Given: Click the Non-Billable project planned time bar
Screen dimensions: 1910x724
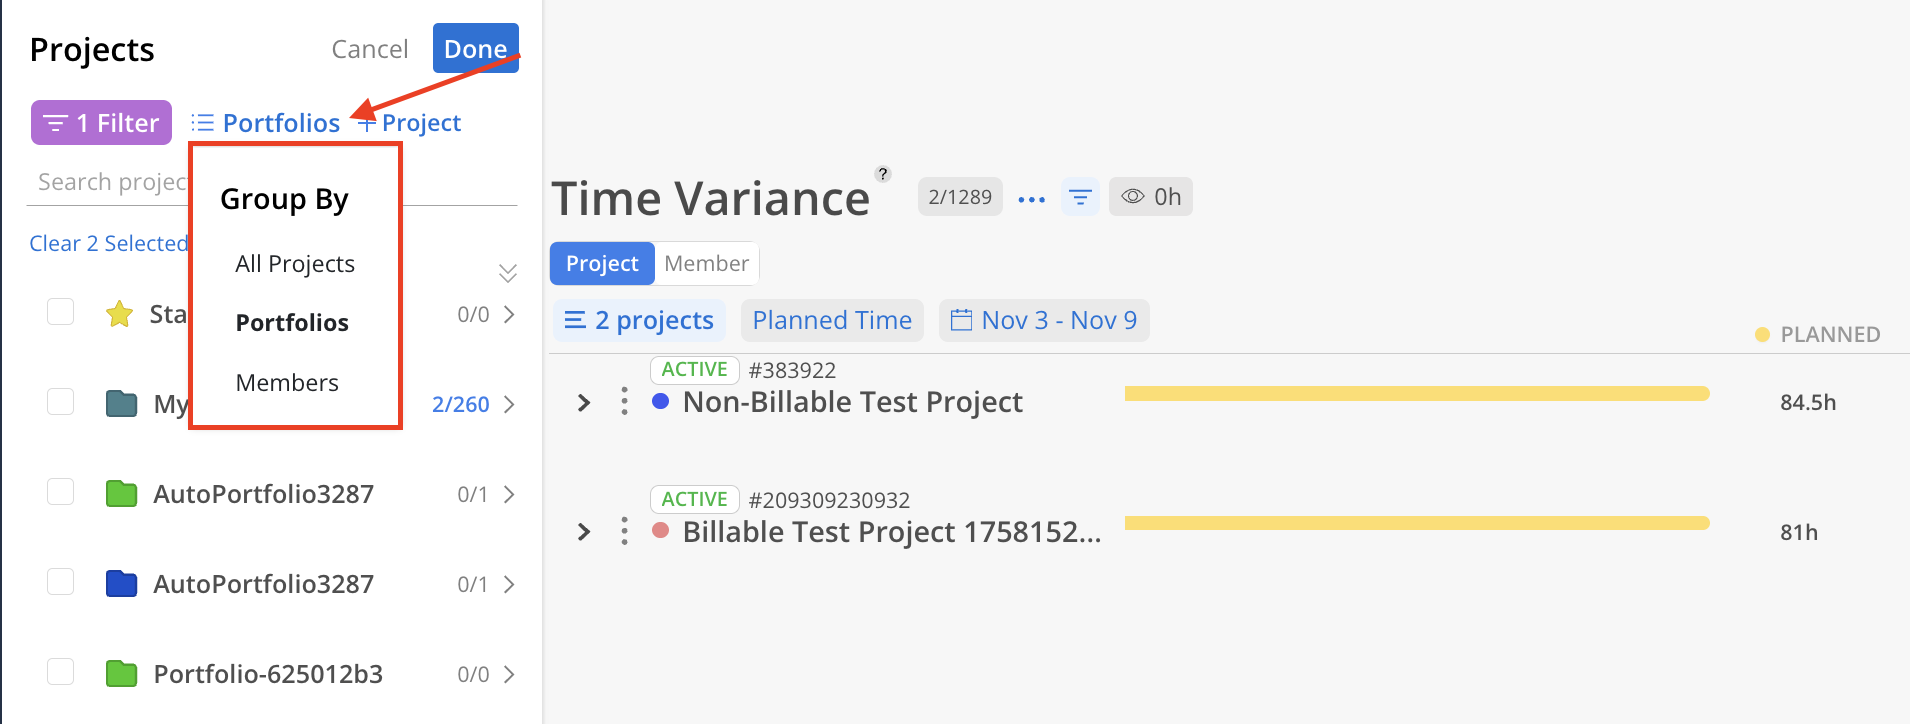Looking at the screenshot, I should (1416, 394).
